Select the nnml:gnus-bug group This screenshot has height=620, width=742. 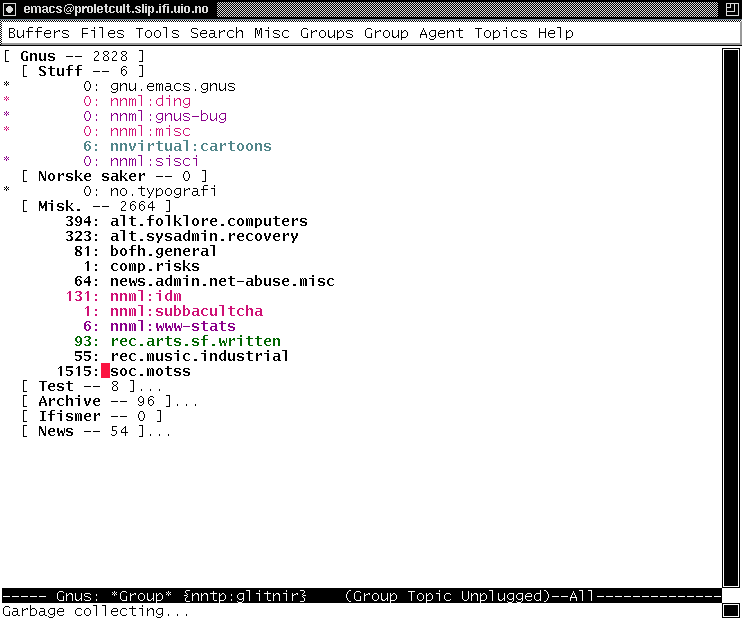[x=168, y=116]
